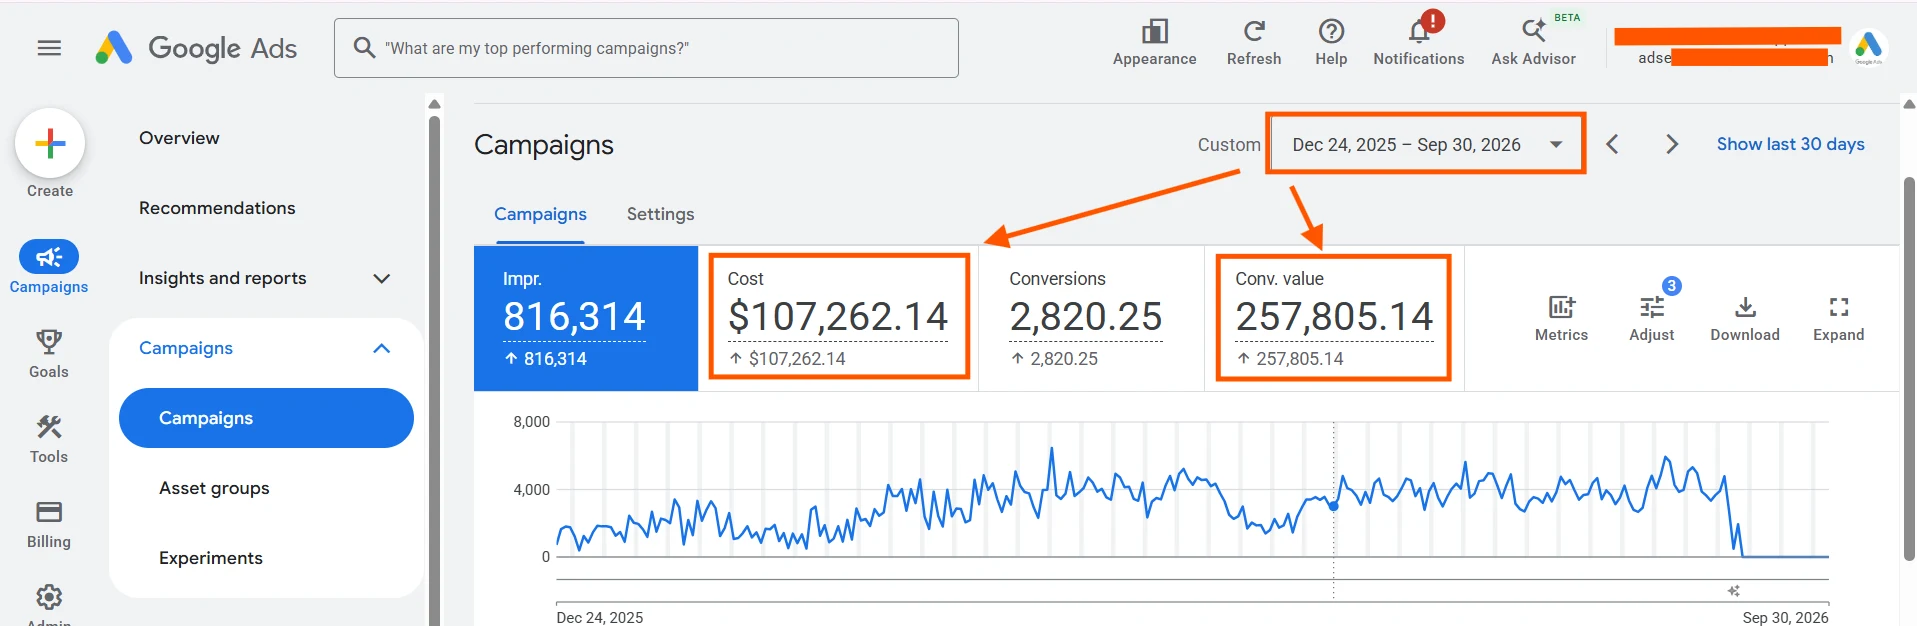Select Campaigns submenu item
Viewport: 1917px width, 626px height.
[266, 418]
